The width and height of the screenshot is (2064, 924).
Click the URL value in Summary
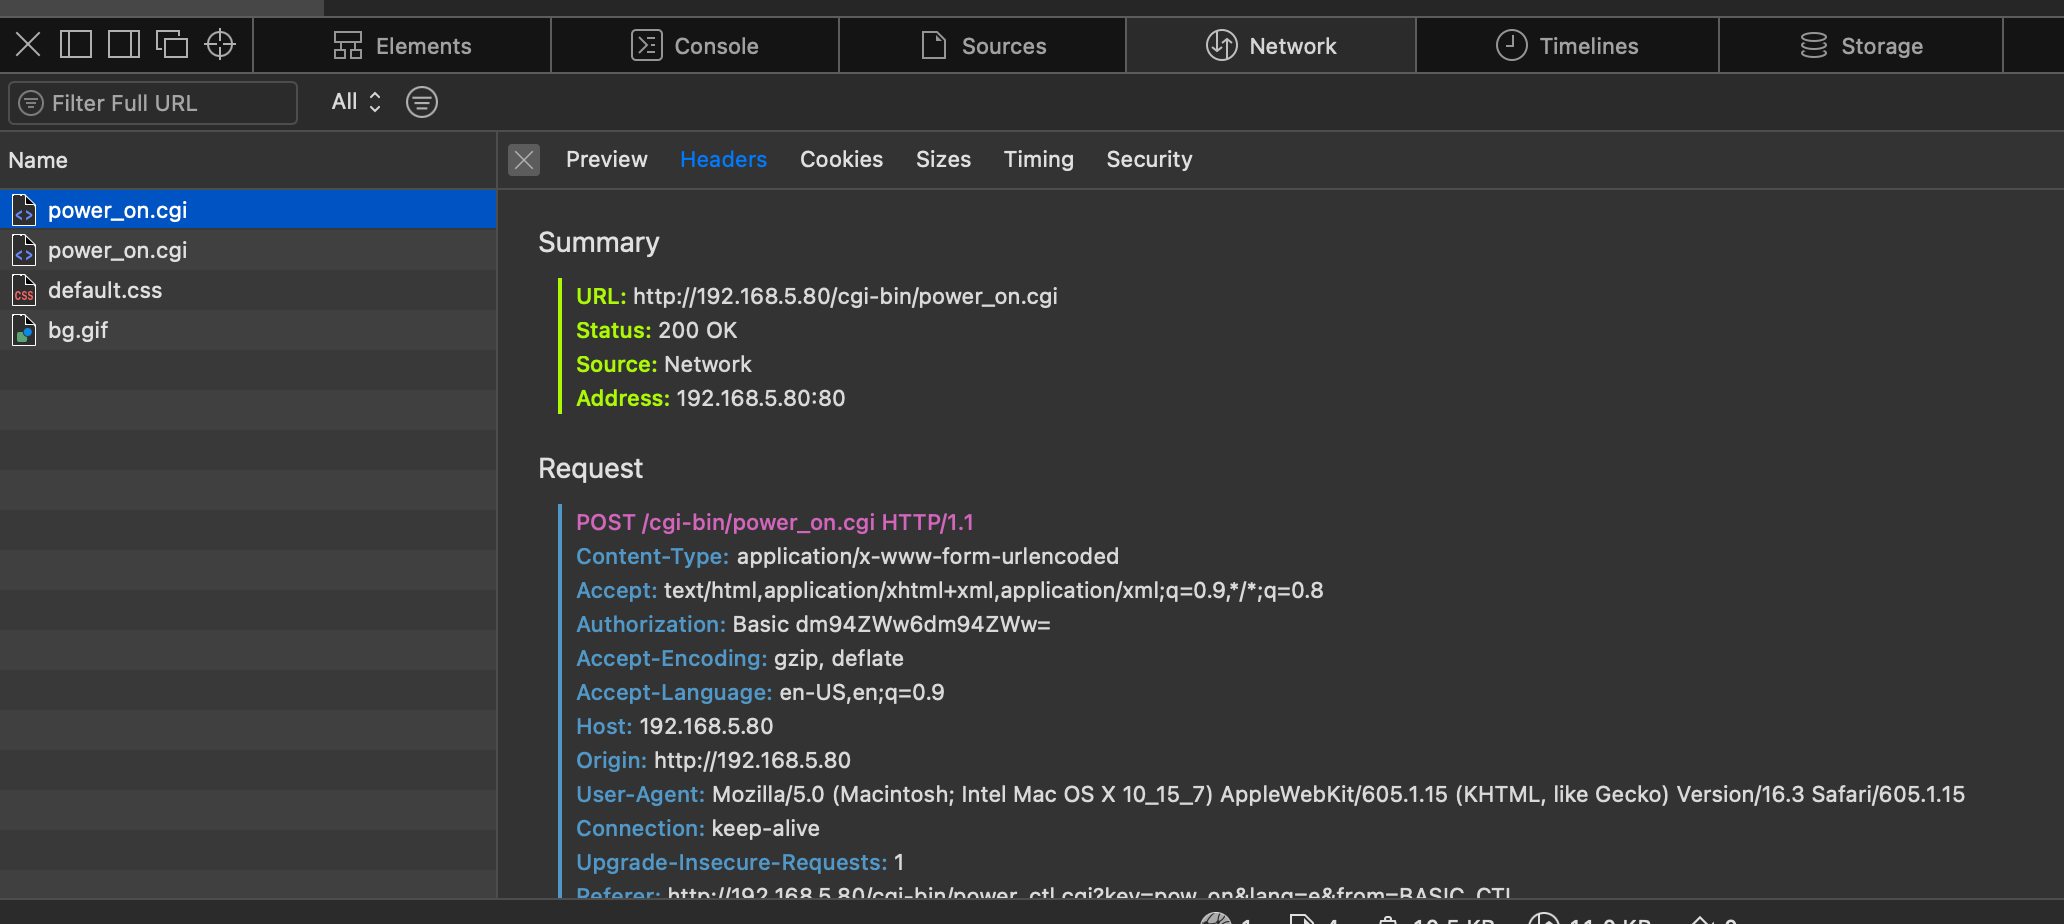(x=845, y=296)
